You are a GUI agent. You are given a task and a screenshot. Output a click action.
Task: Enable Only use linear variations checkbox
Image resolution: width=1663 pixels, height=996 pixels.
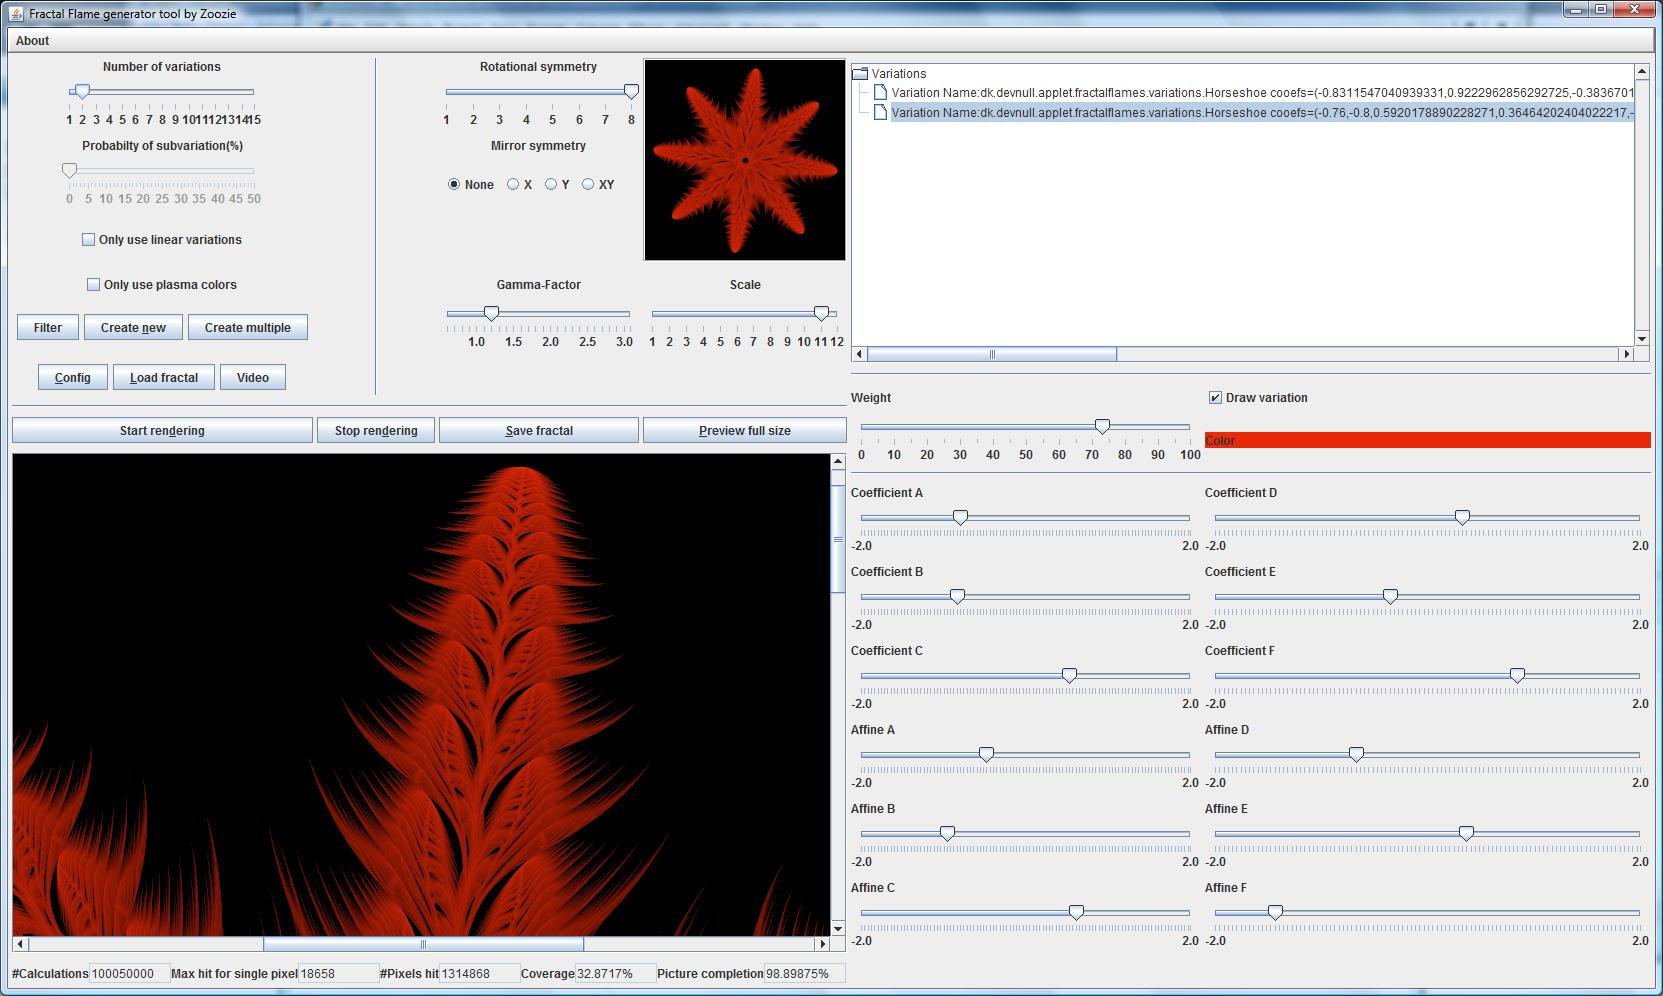pos(89,240)
